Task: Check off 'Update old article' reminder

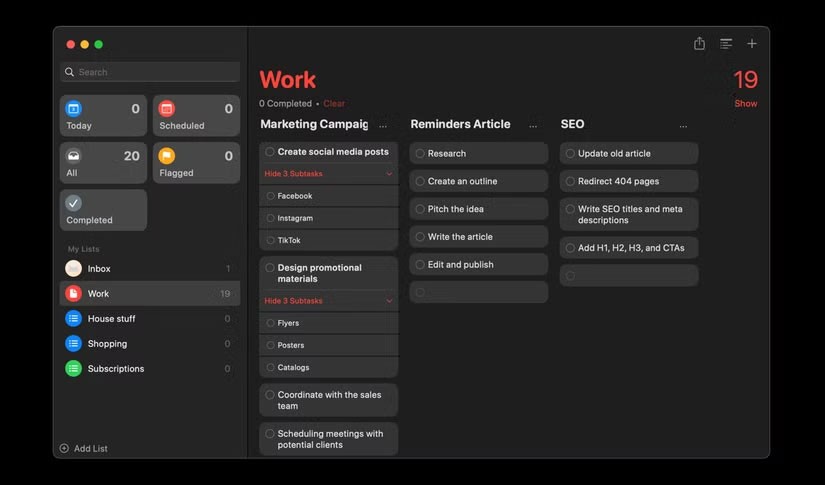Action: [570, 154]
